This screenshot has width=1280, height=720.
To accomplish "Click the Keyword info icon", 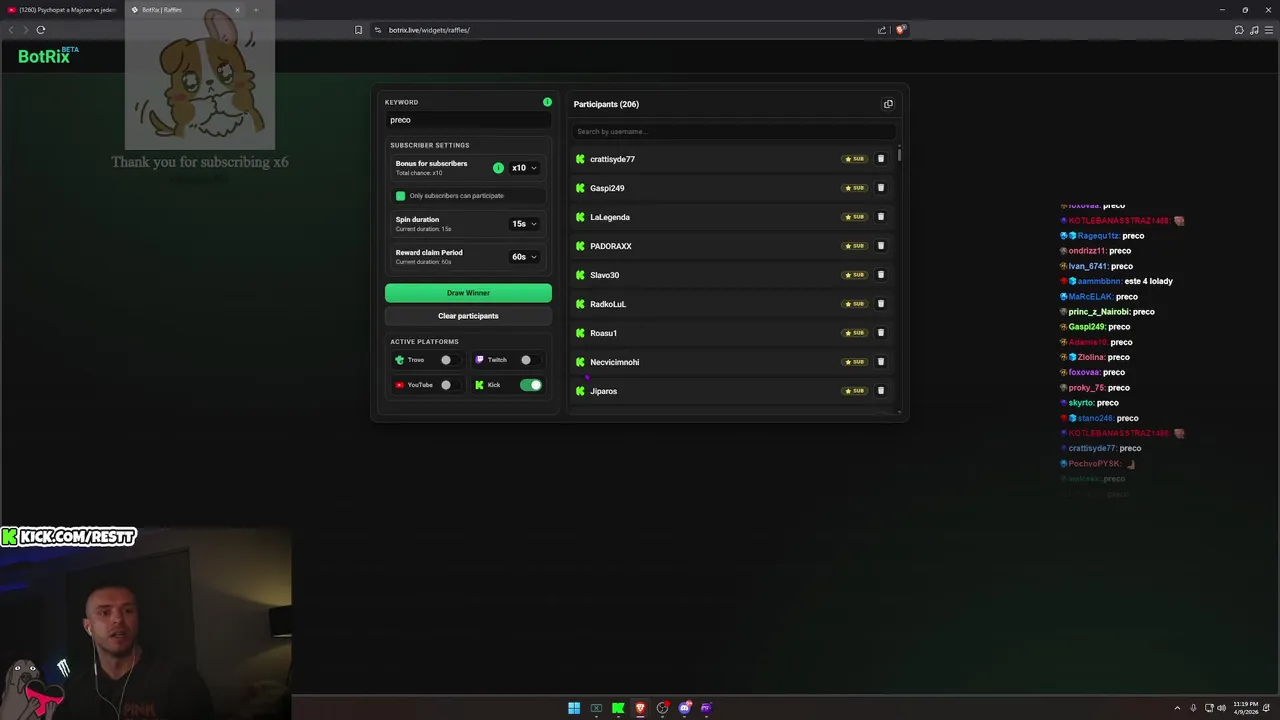I will coord(547,102).
